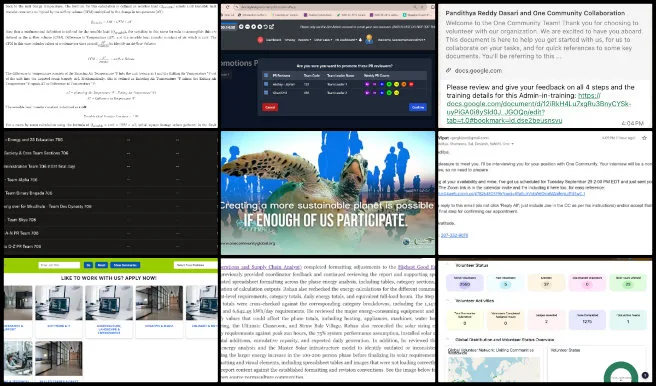Reload the page in the browser toolbar

(x=228, y=7)
